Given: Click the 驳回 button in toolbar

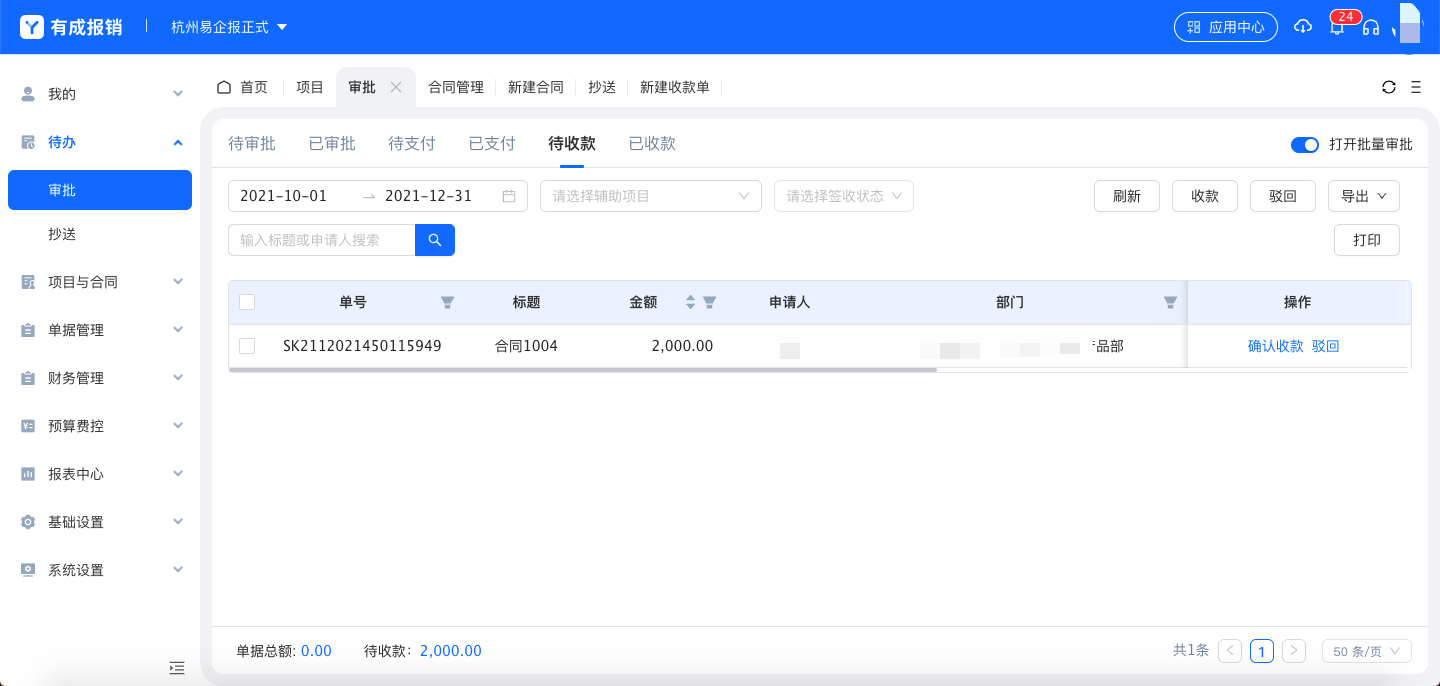Looking at the screenshot, I should pyautogui.click(x=1283, y=196).
